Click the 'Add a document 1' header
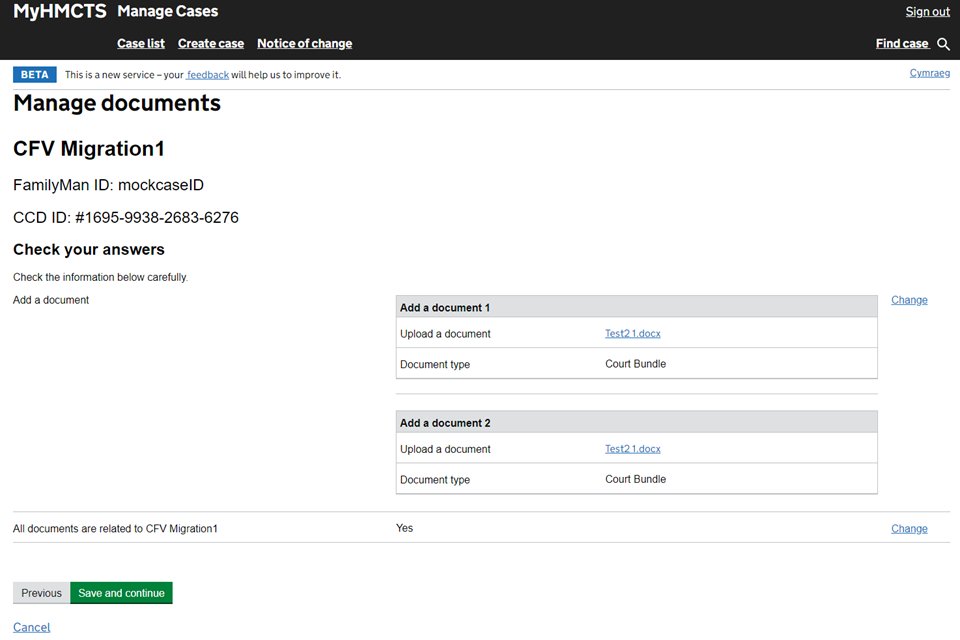Image resolution: width=960 pixels, height=640 pixels. (445, 308)
